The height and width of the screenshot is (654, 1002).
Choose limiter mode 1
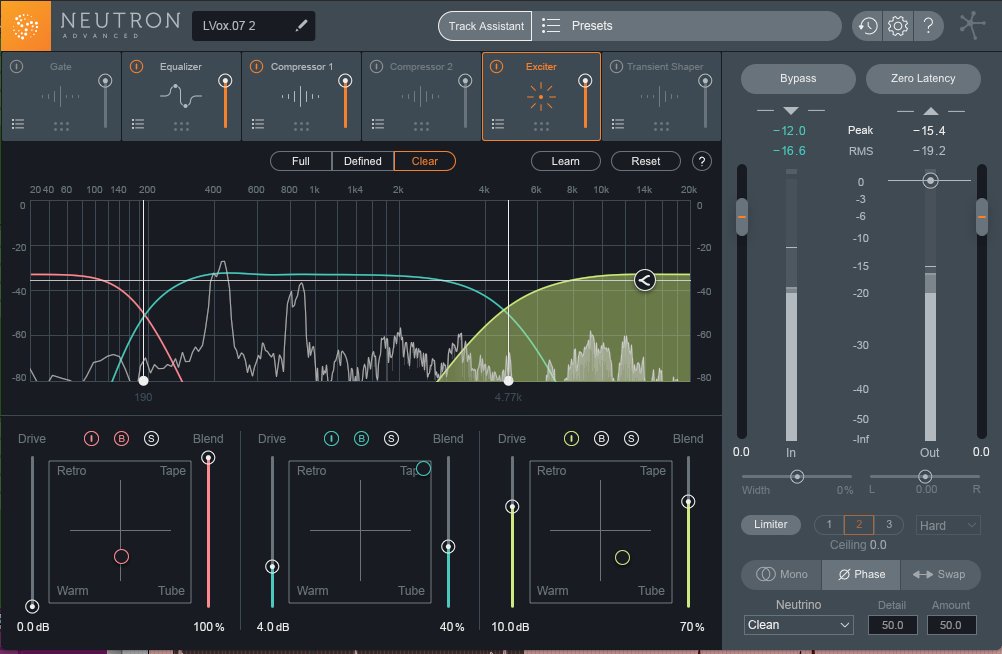[829, 524]
